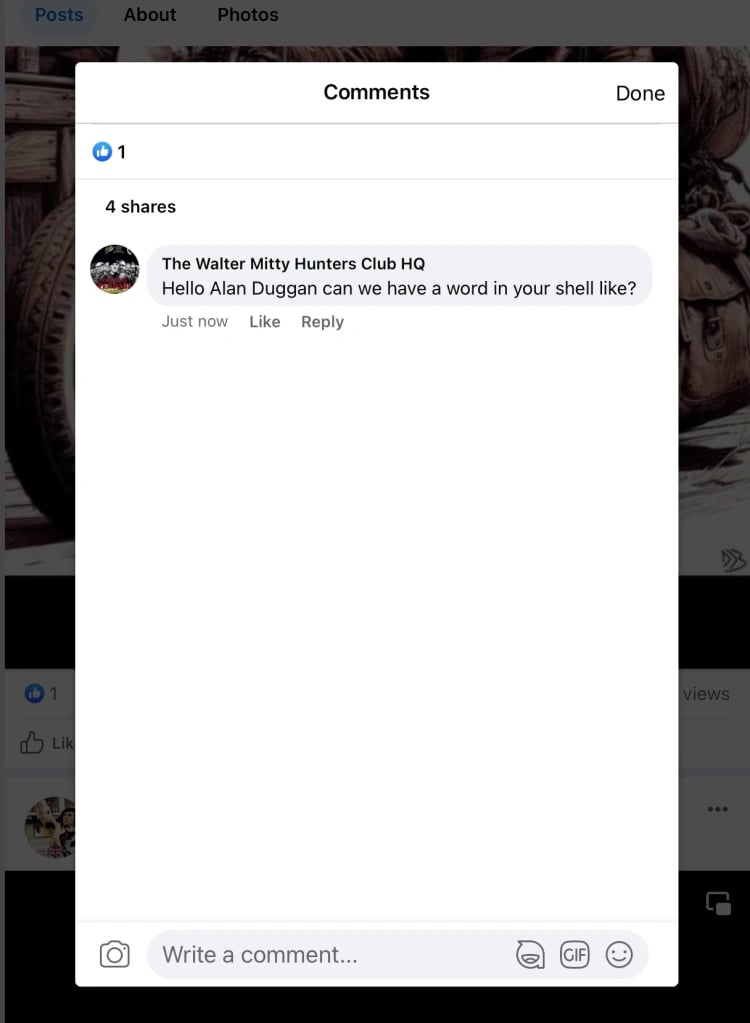
Task: Open the Photos tab
Action: click(x=248, y=14)
